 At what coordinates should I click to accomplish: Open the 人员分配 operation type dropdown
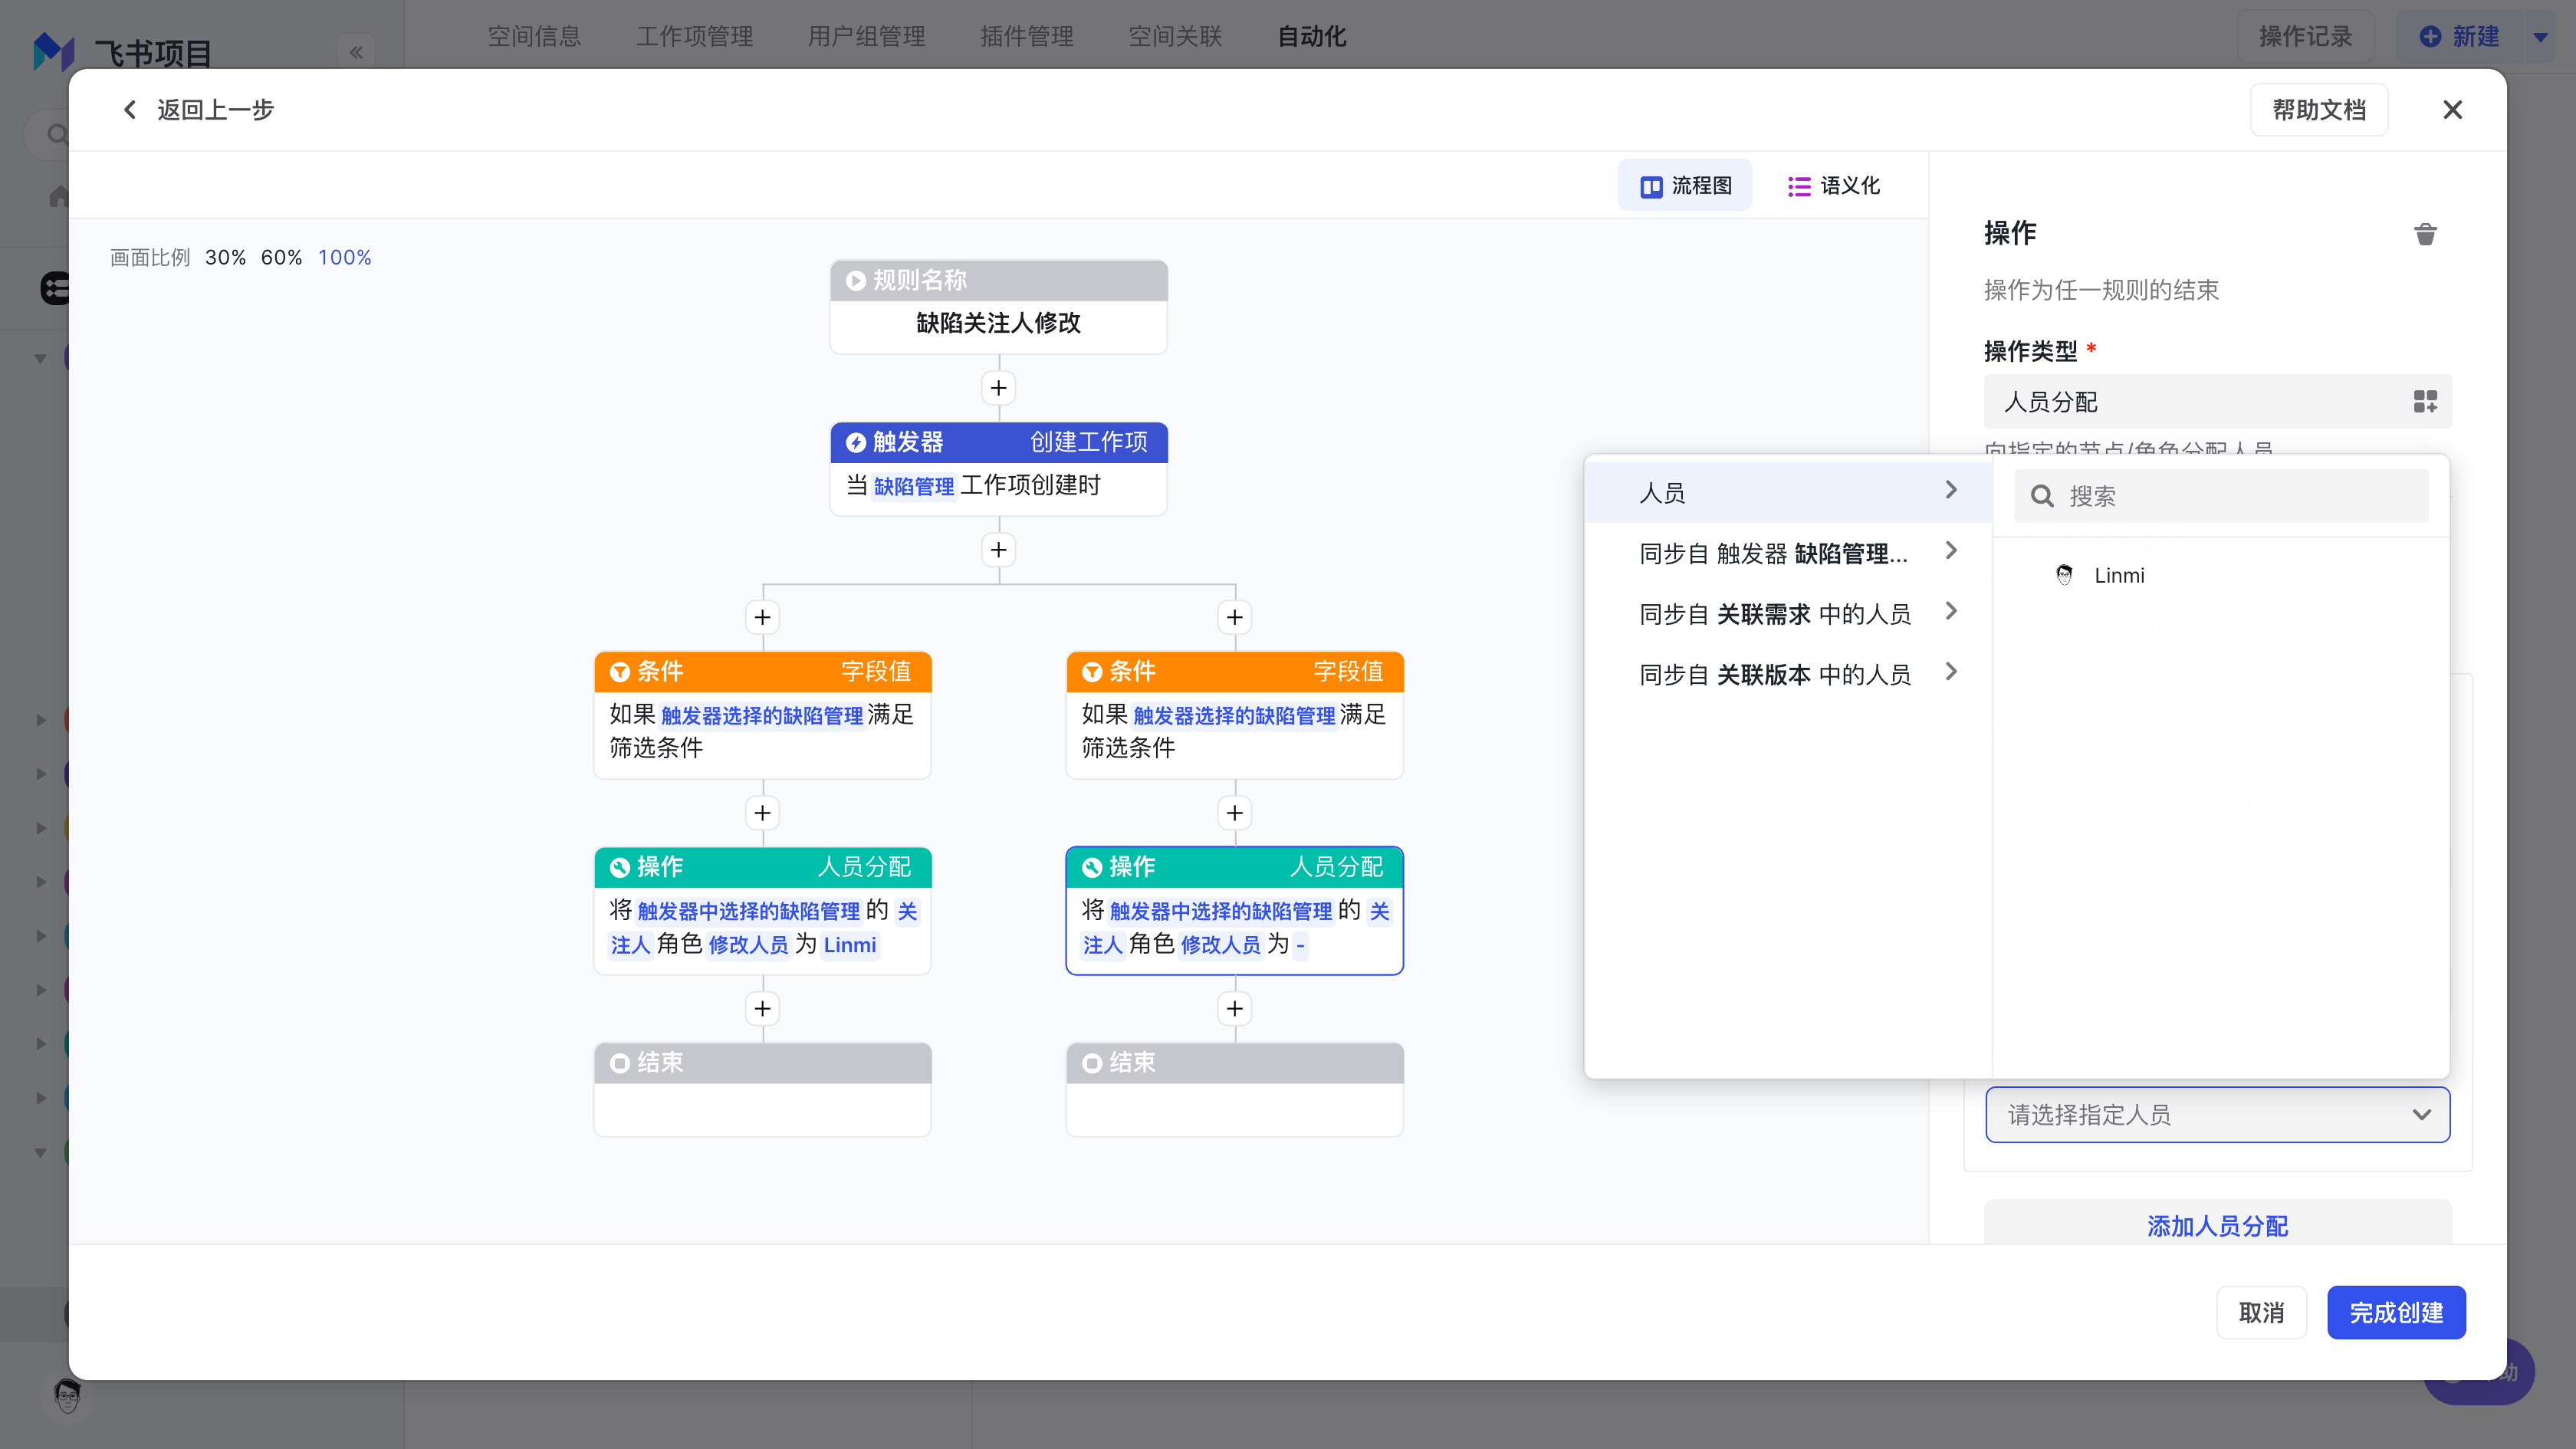point(2217,402)
